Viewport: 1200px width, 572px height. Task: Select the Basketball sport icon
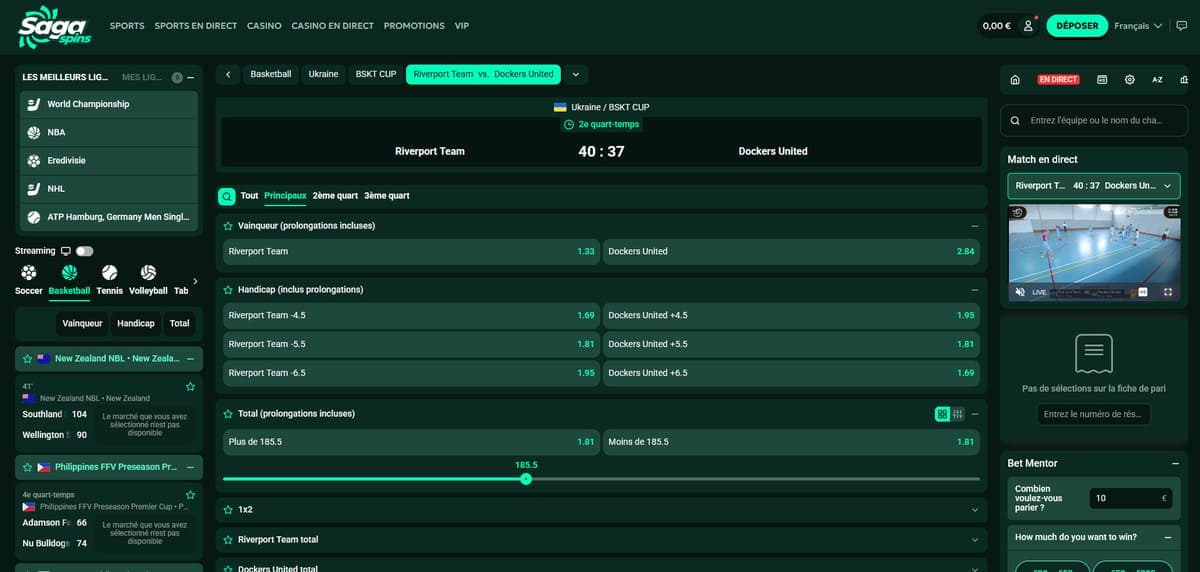click(69, 272)
